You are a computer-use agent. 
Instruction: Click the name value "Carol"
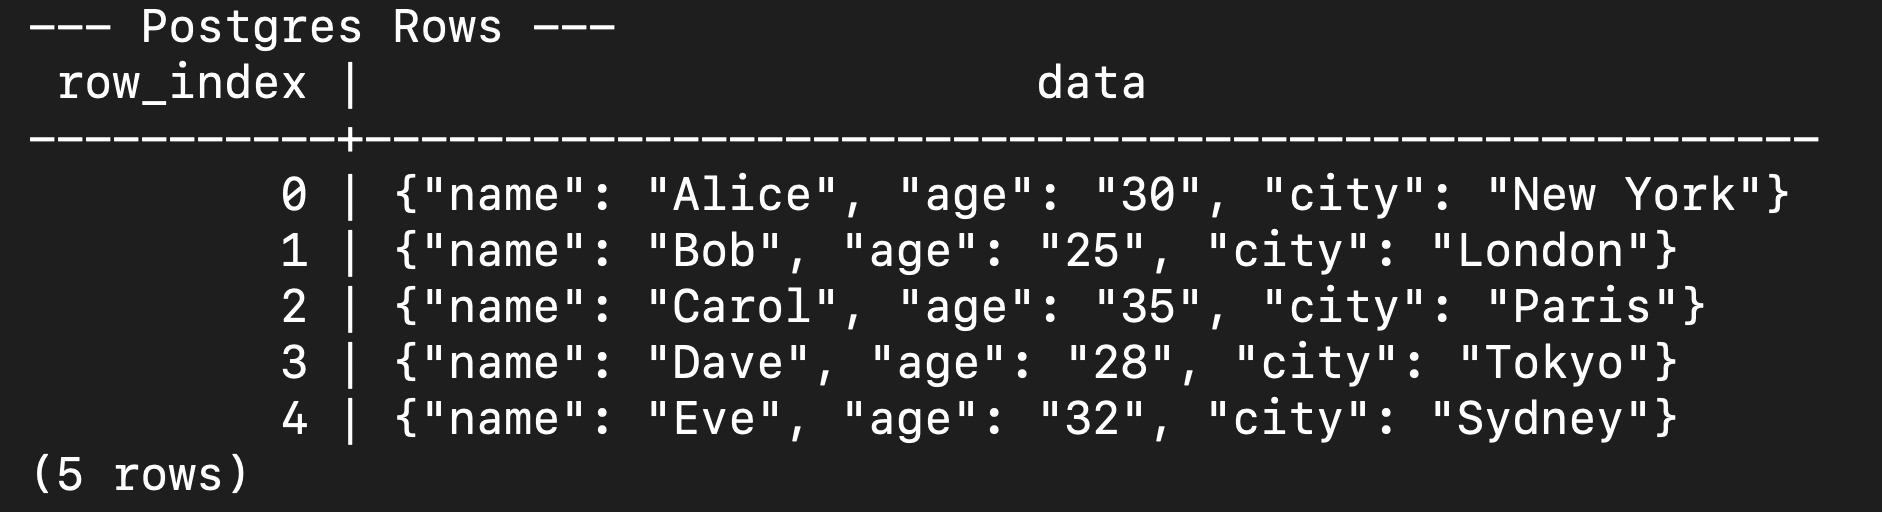pyautogui.click(x=742, y=307)
